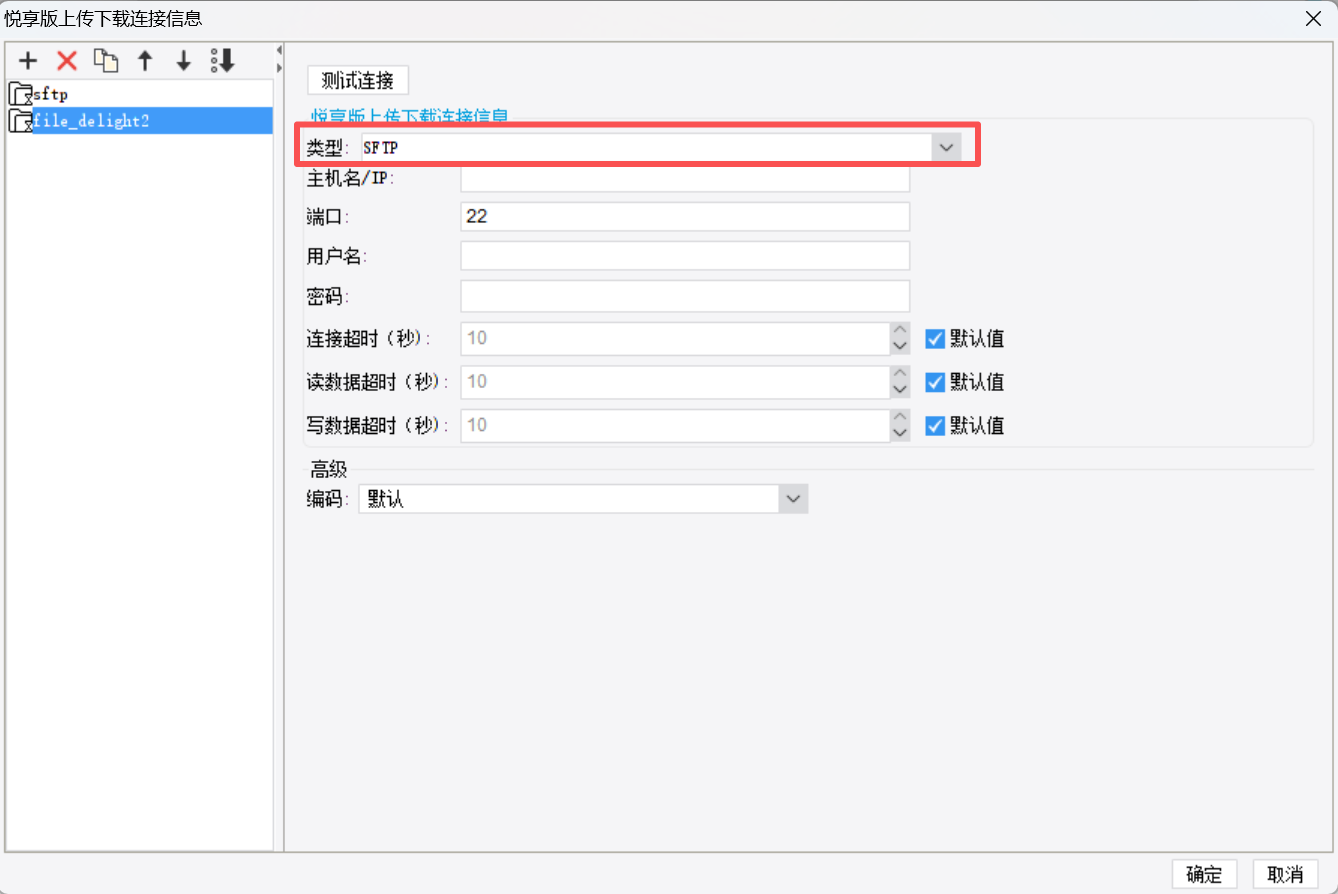Uncheck 默认值 for 连接超时
The width and height of the screenshot is (1338, 894).
coord(935,338)
